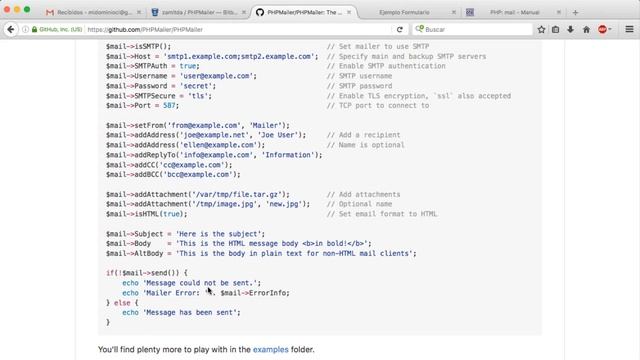This screenshot has height=360, width=640.
Task: Reload the page with the refresh icon
Action: point(400,29)
